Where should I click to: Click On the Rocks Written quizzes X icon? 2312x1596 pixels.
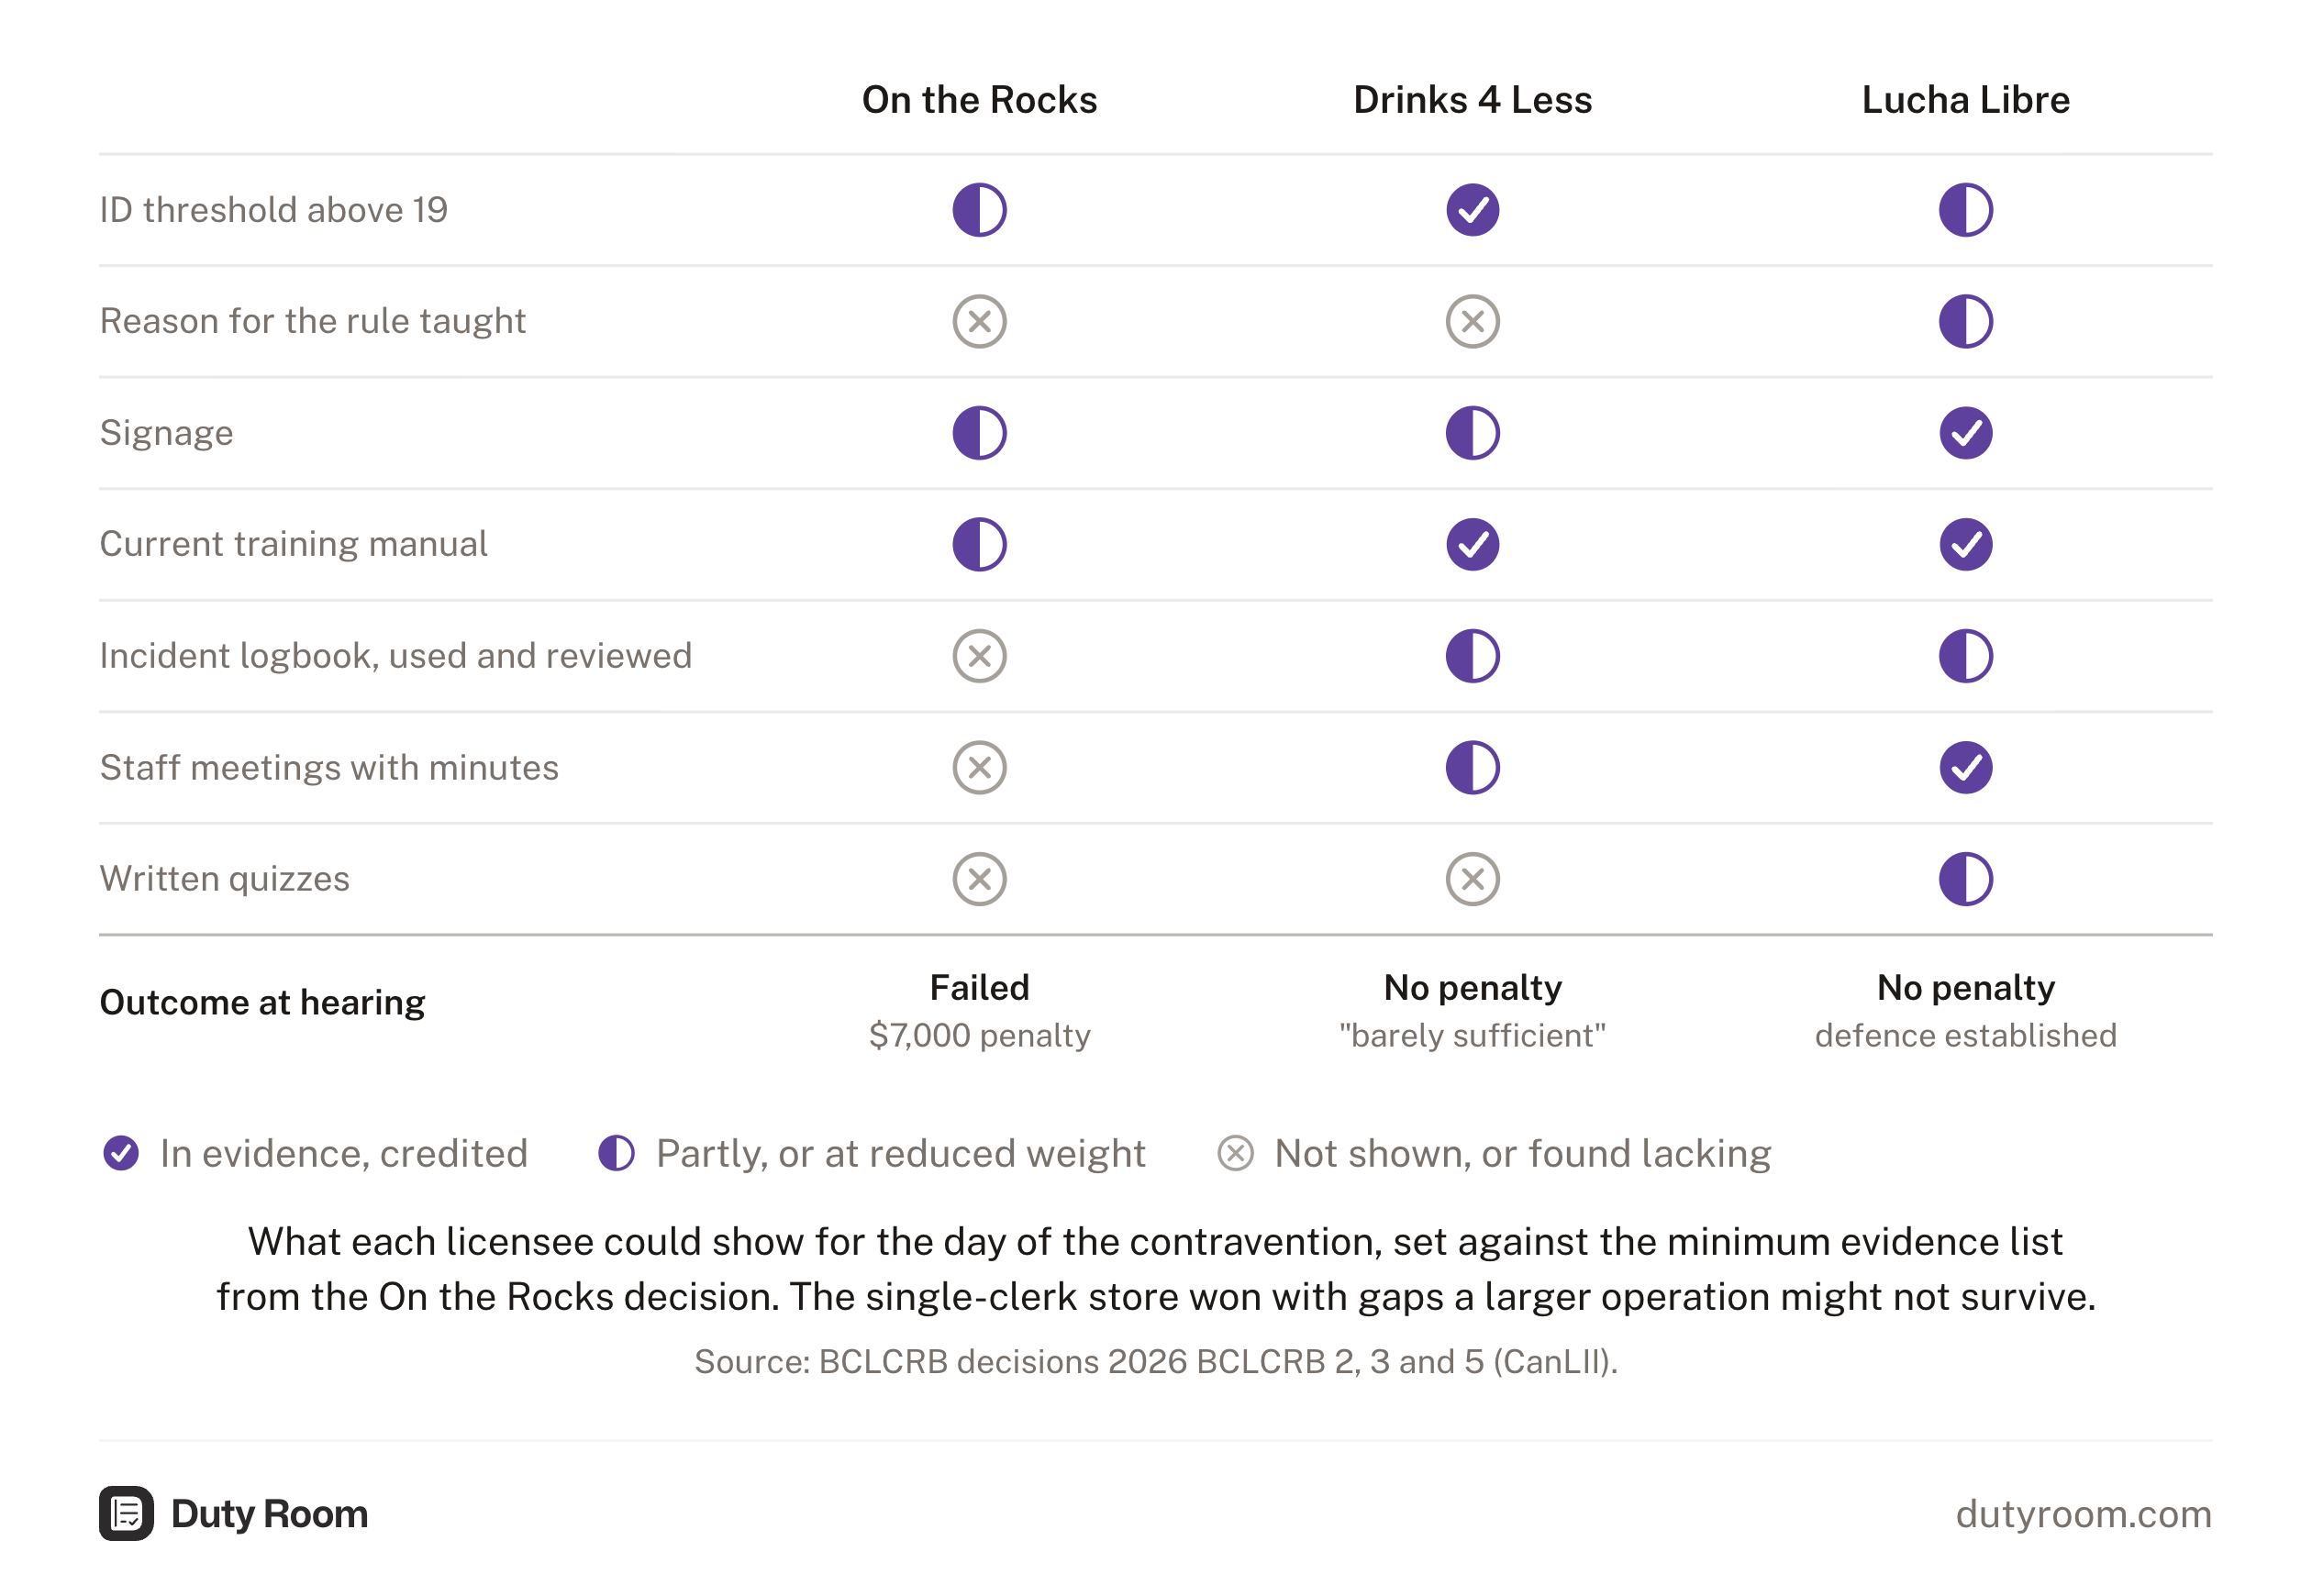[x=979, y=879]
